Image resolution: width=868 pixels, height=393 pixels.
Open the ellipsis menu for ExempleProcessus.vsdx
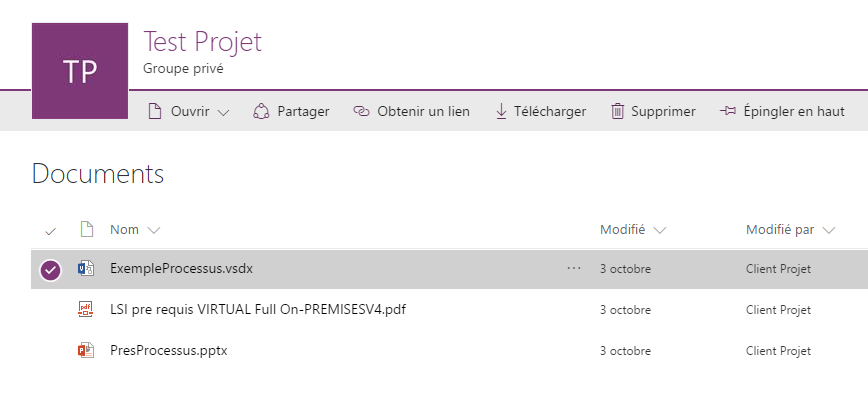click(574, 268)
